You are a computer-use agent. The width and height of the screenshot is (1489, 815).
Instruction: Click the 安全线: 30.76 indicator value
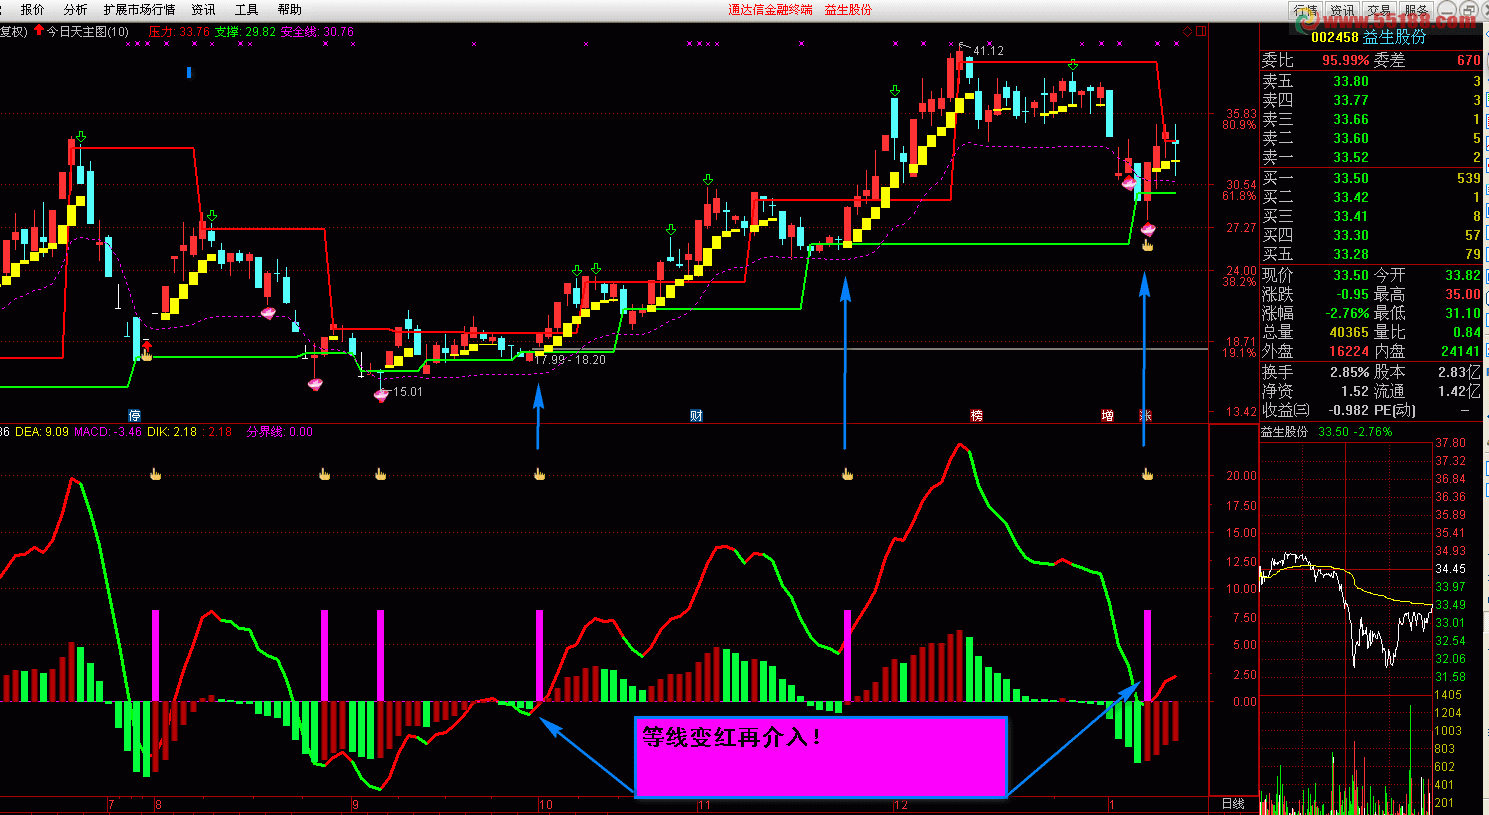[317, 32]
